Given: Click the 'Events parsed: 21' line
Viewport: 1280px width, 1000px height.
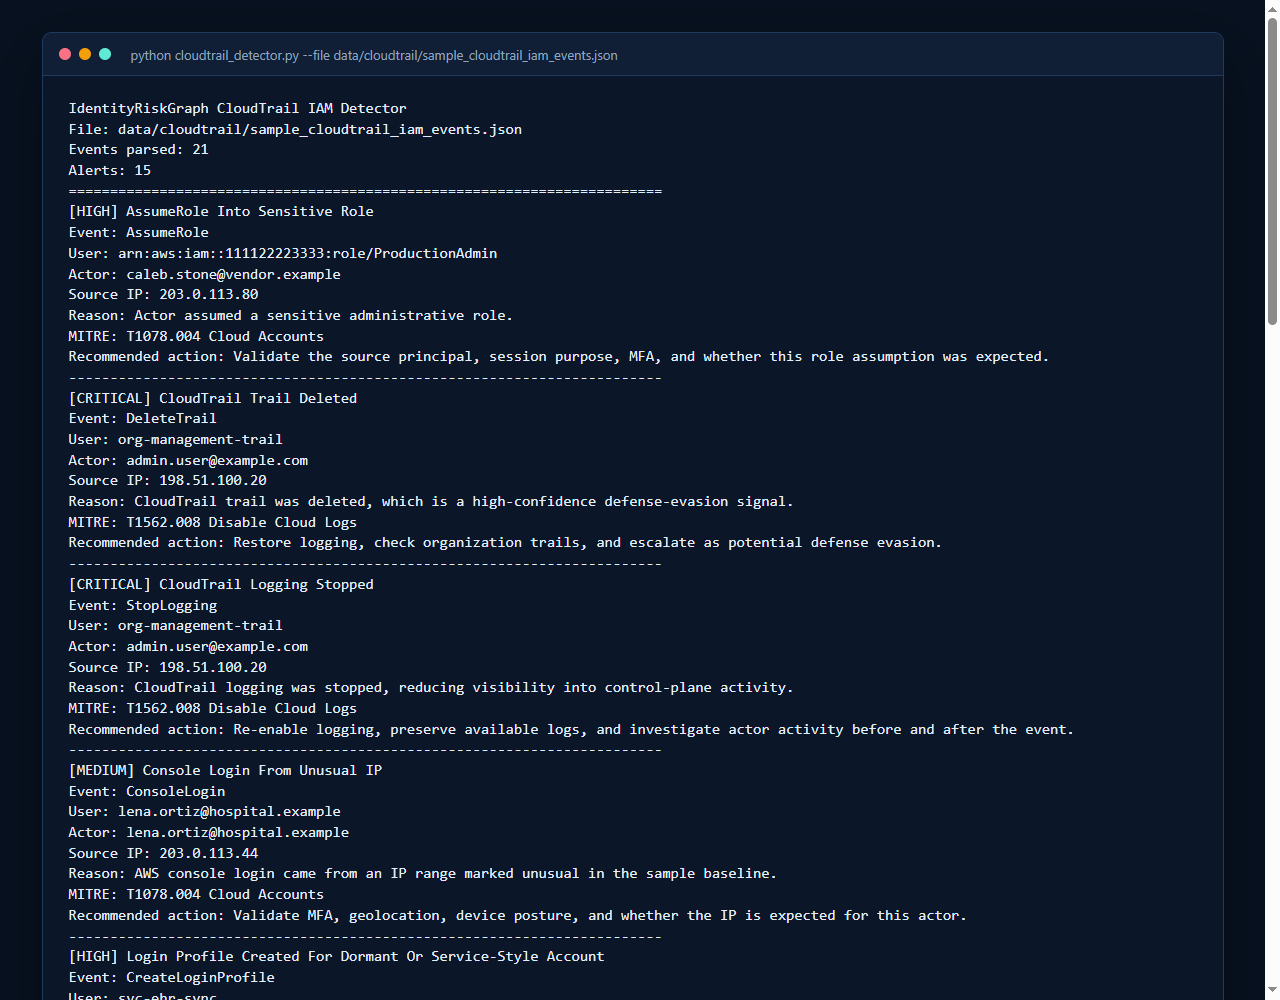Looking at the screenshot, I should coord(139,149).
